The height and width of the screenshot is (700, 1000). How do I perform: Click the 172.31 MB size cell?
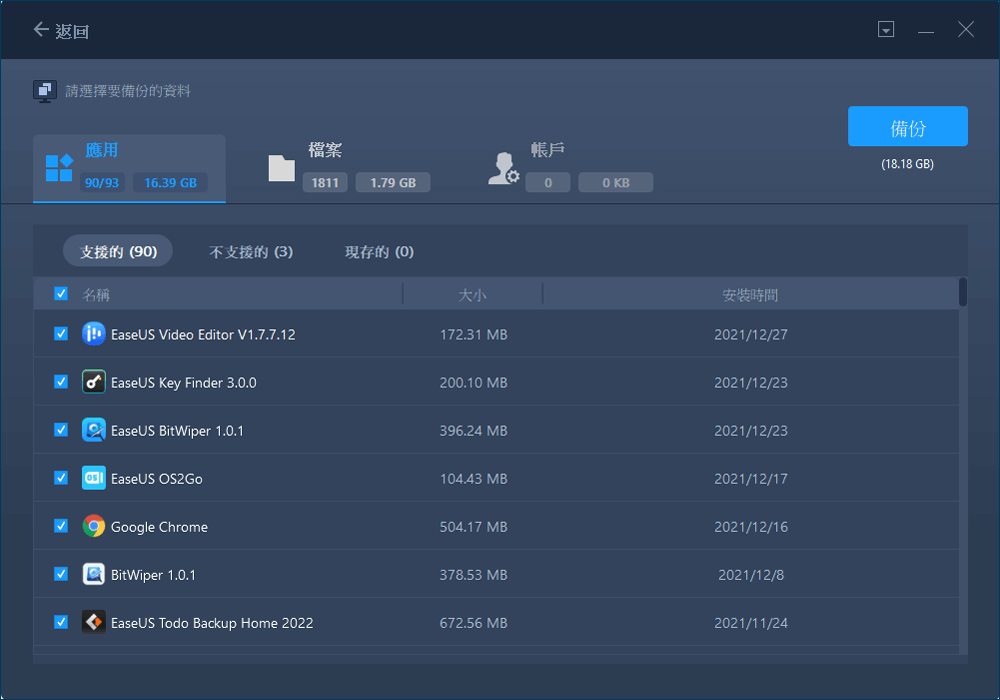tap(473, 335)
